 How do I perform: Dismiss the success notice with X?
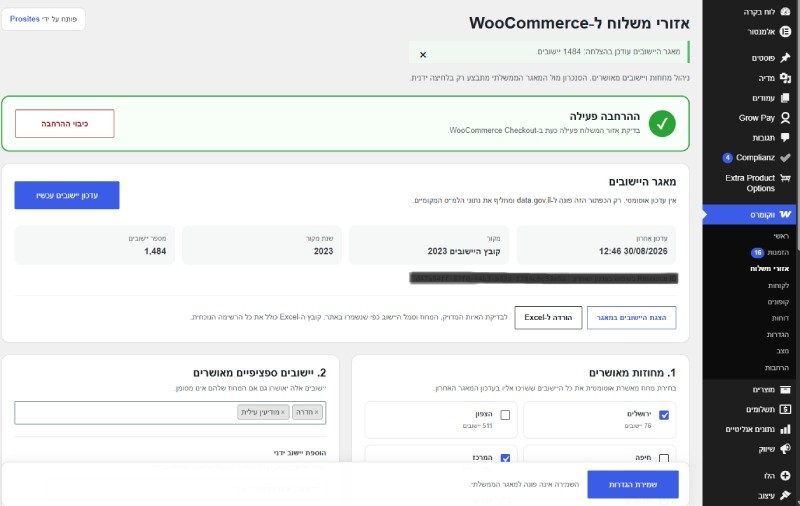[x=423, y=55]
